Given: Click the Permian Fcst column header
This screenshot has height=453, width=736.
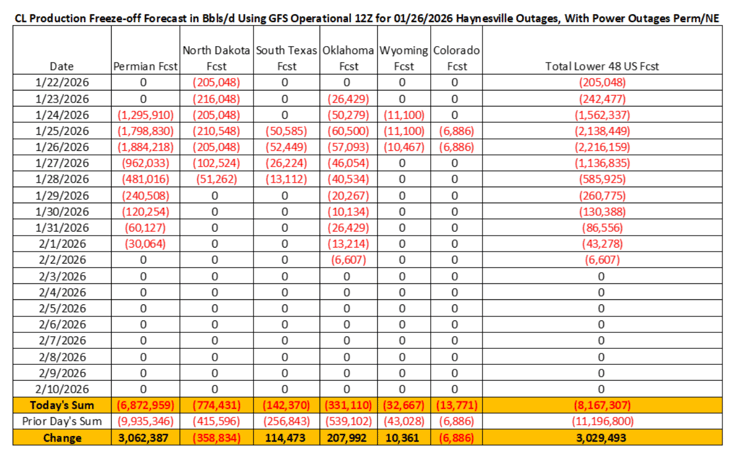Looking at the screenshot, I should (x=143, y=67).
